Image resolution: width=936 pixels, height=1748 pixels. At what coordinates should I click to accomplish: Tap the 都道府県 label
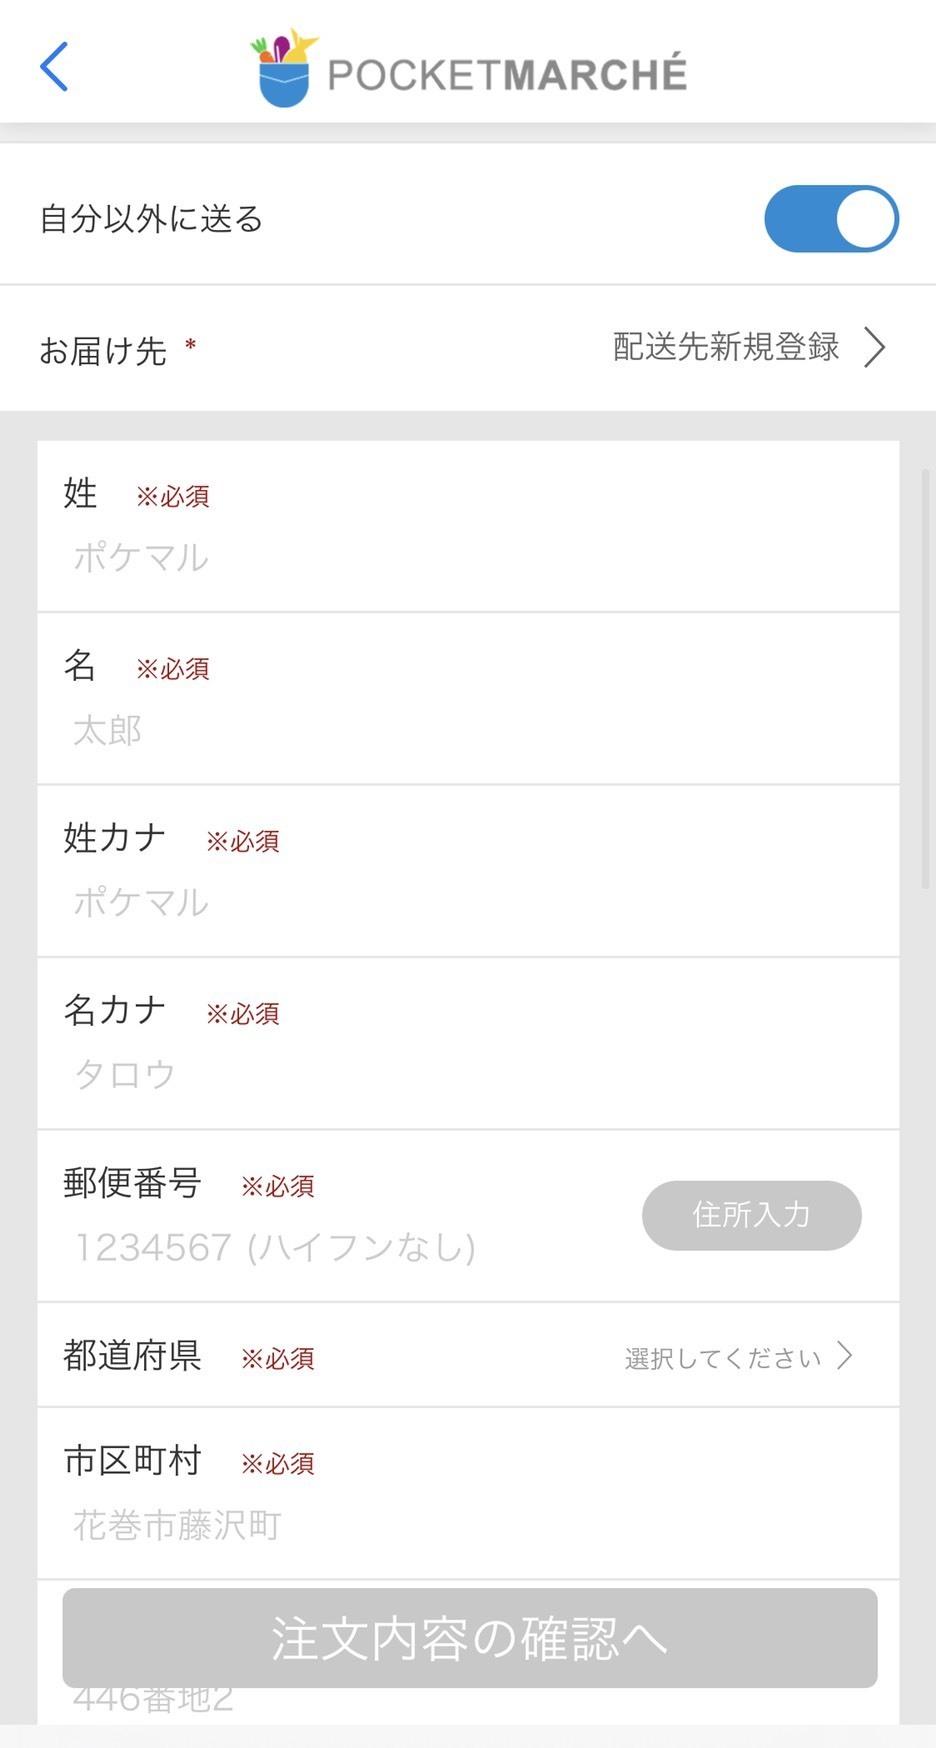click(x=132, y=1356)
